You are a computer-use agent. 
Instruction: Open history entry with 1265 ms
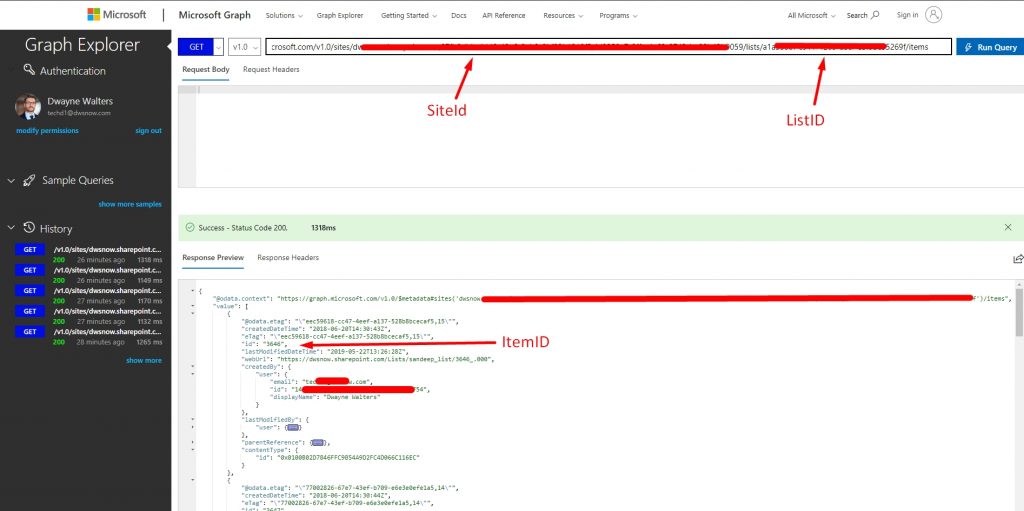click(88, 336)
